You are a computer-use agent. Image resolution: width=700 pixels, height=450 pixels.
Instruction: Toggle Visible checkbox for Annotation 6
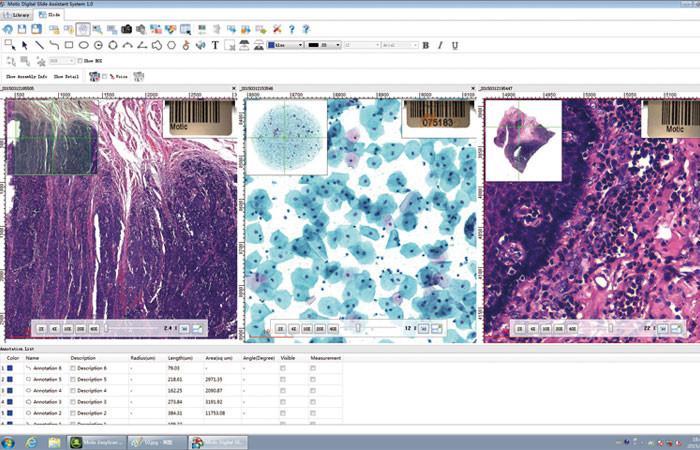click(283, 369)
